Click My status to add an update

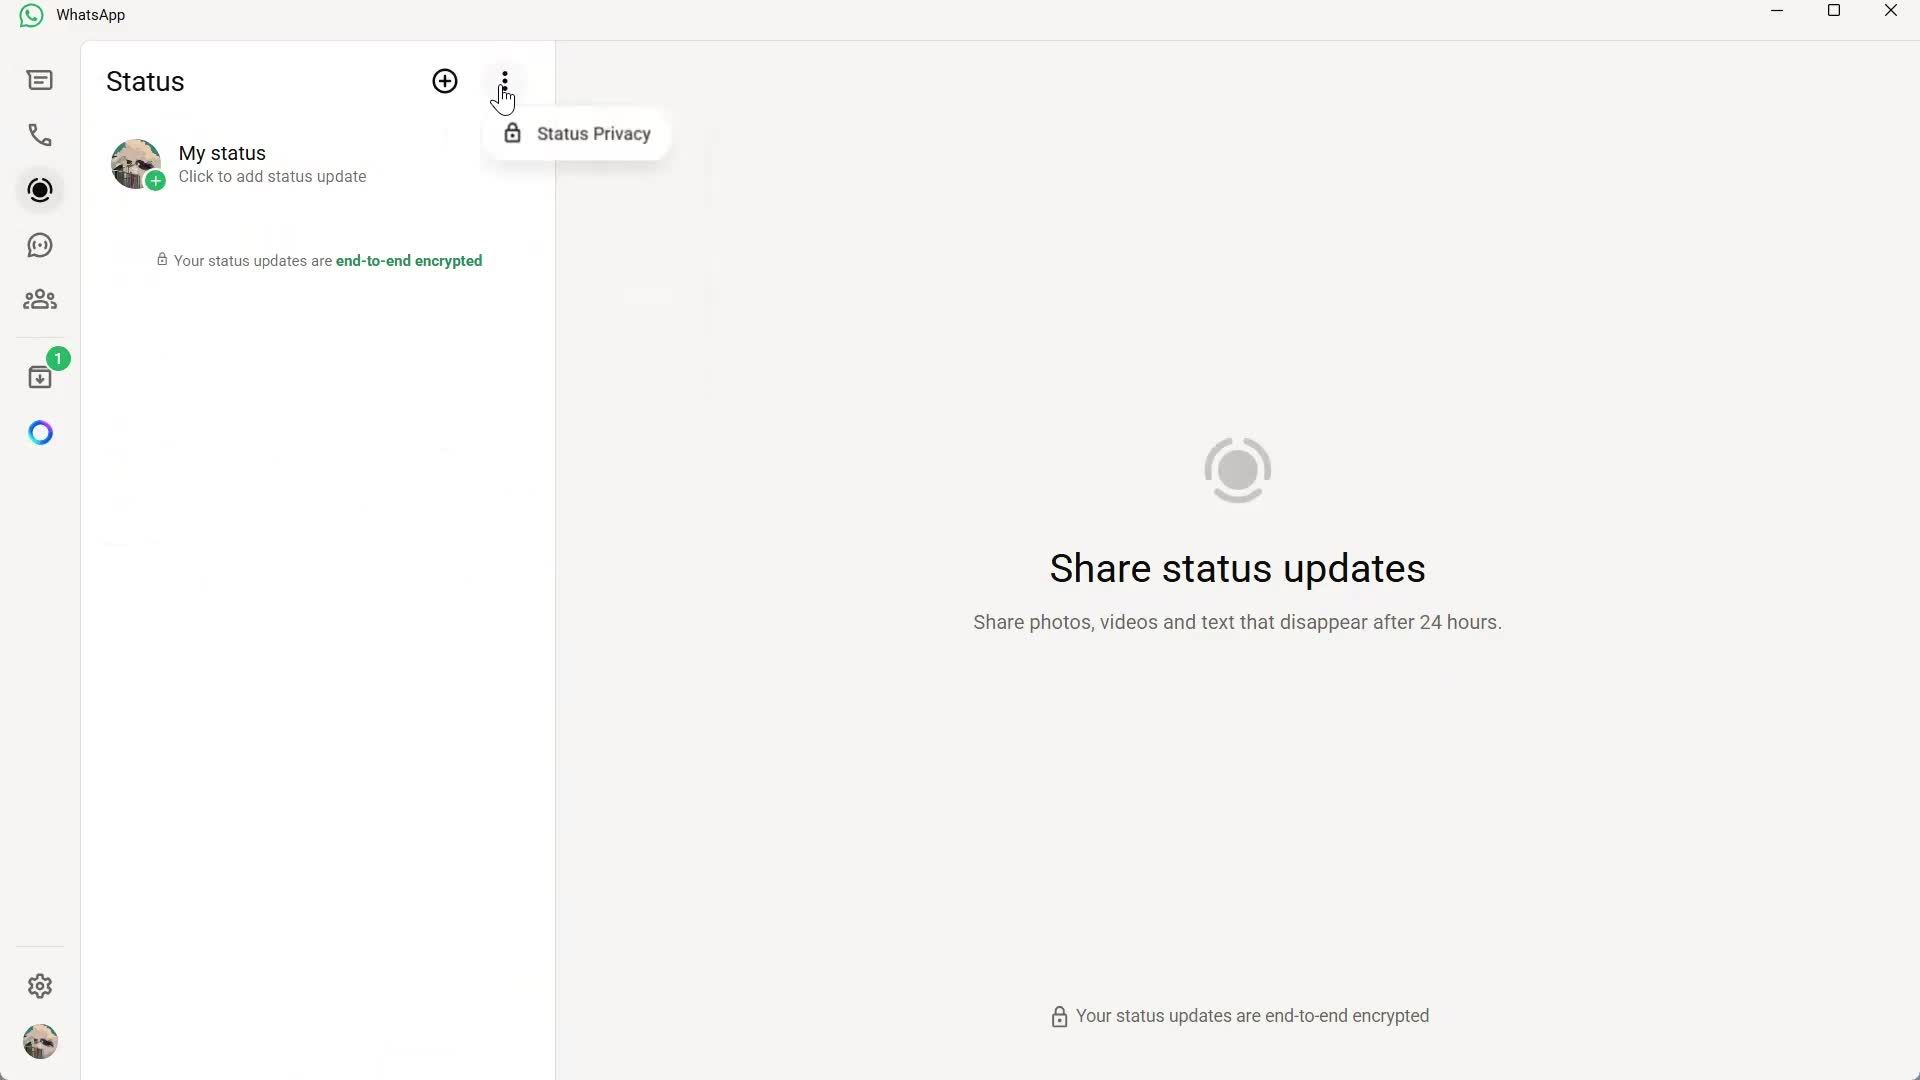pos(222,153)
